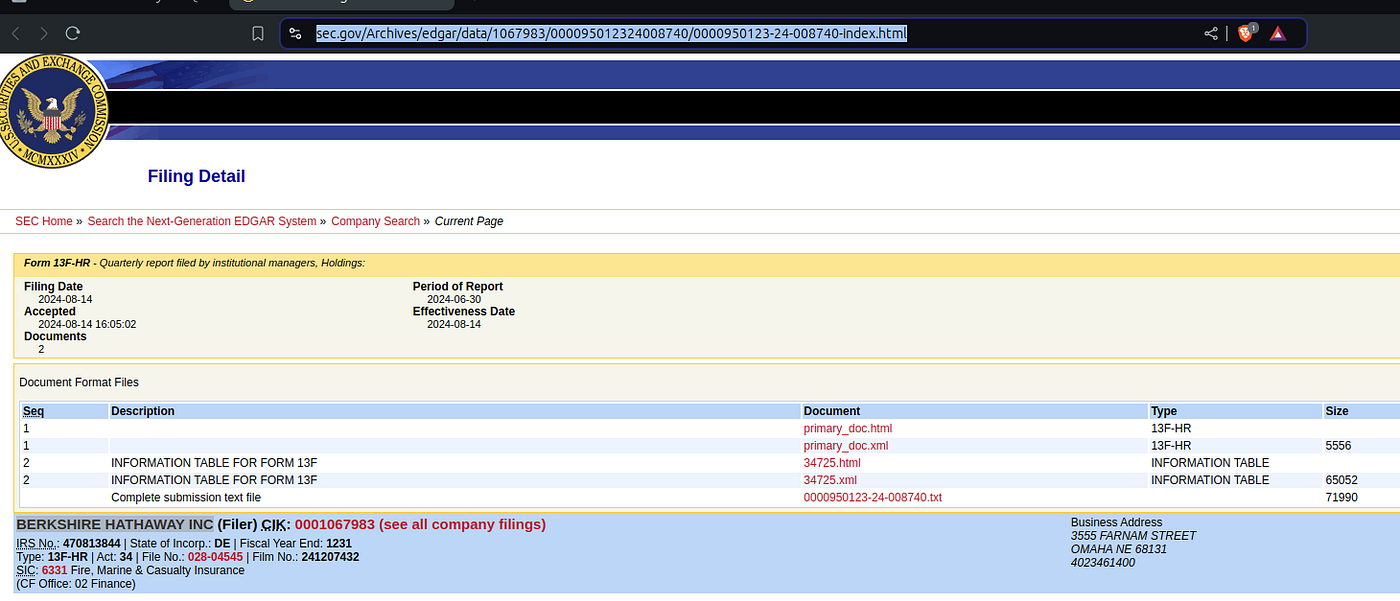Focus the sec.gov address bar URL
Viewport: 1400px width, 601px height.
point(611,33)
